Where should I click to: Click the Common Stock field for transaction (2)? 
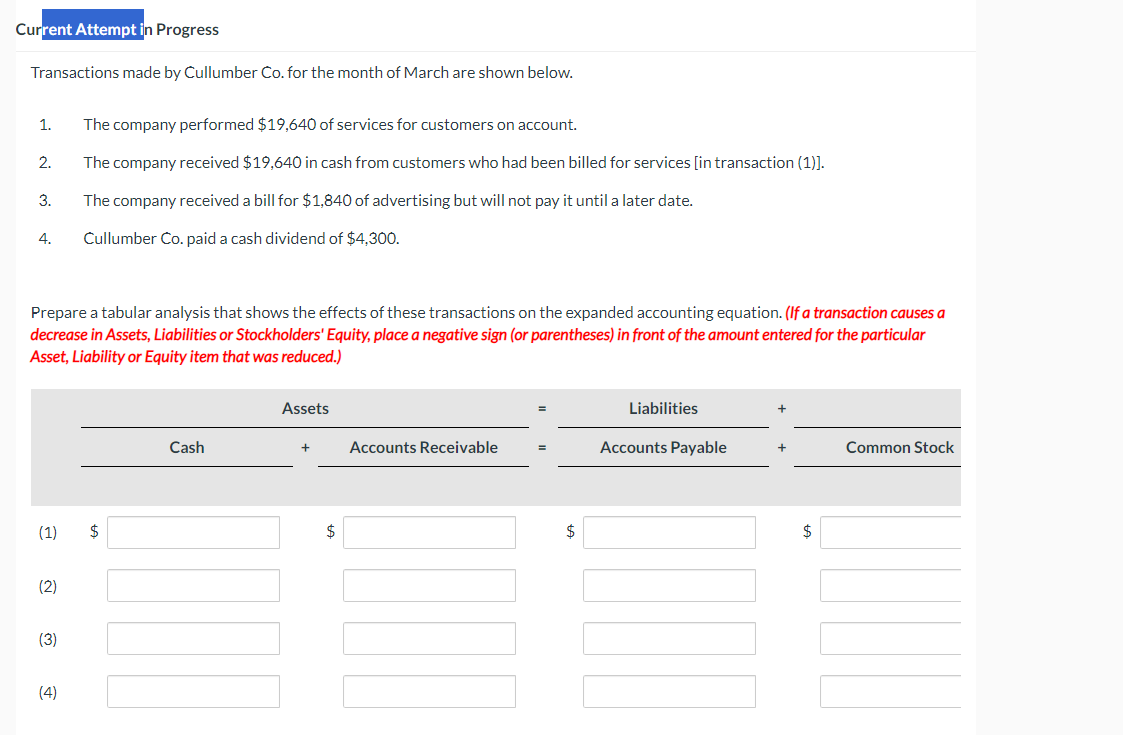pos(890,585)
